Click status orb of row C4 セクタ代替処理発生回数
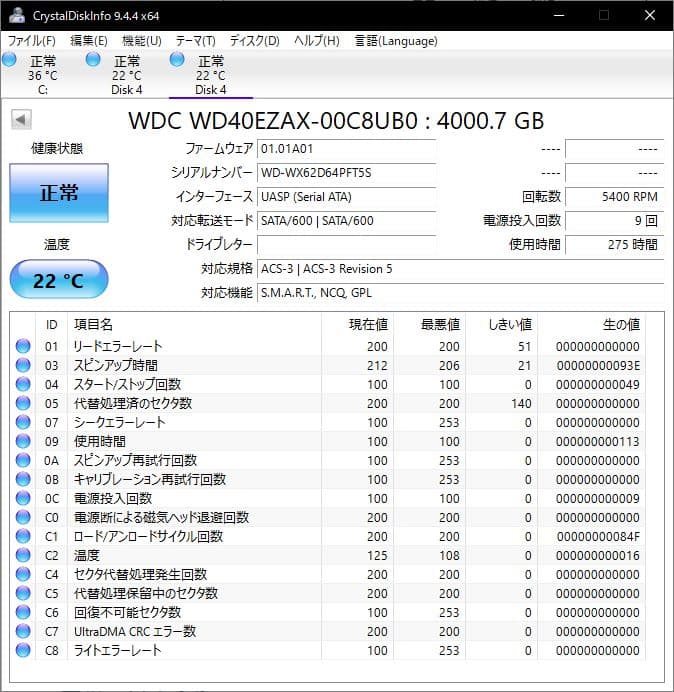 point(23,574)
